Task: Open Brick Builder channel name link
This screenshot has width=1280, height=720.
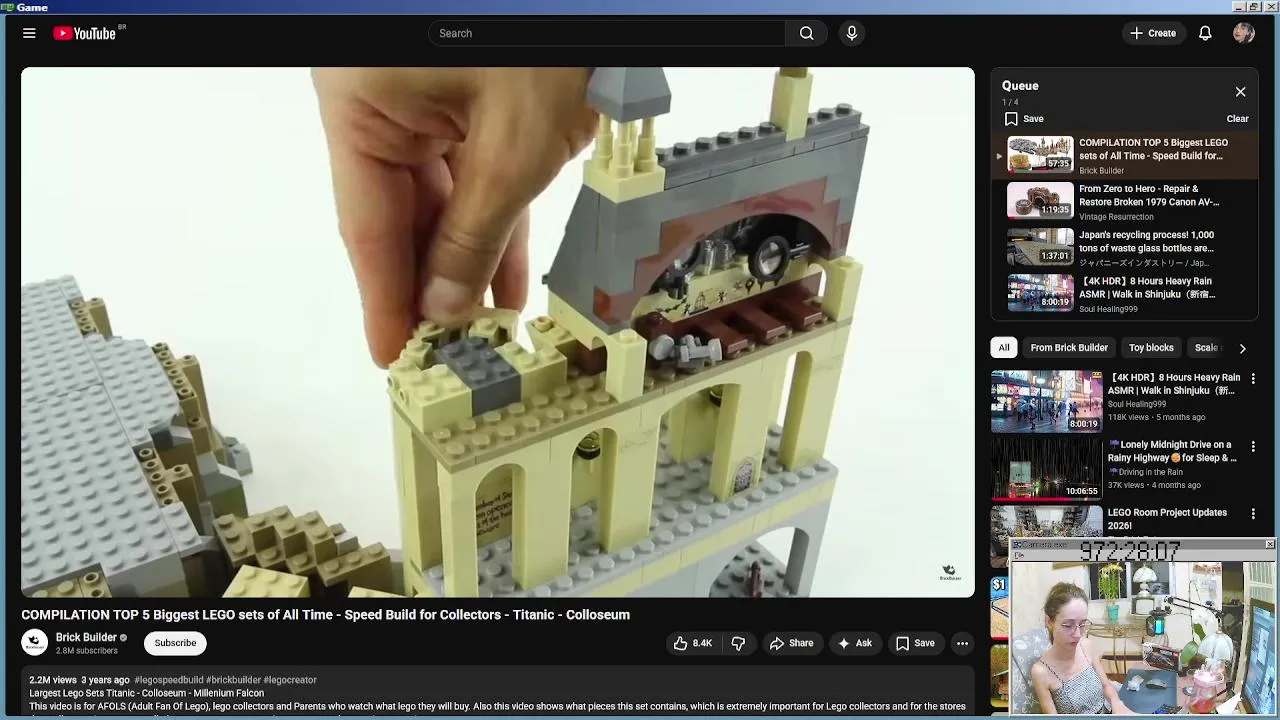Action: point(86,637)
